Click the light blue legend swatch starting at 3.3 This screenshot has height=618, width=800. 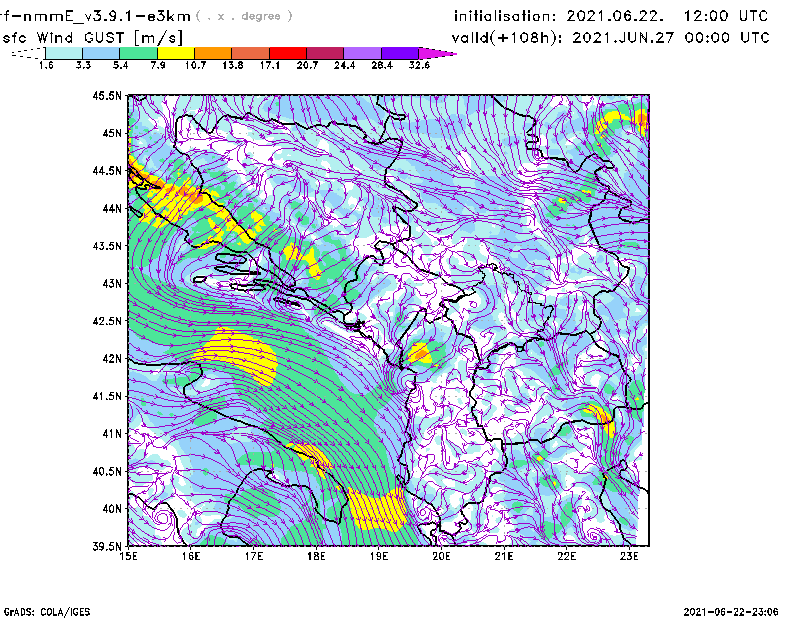coord(101,53)
